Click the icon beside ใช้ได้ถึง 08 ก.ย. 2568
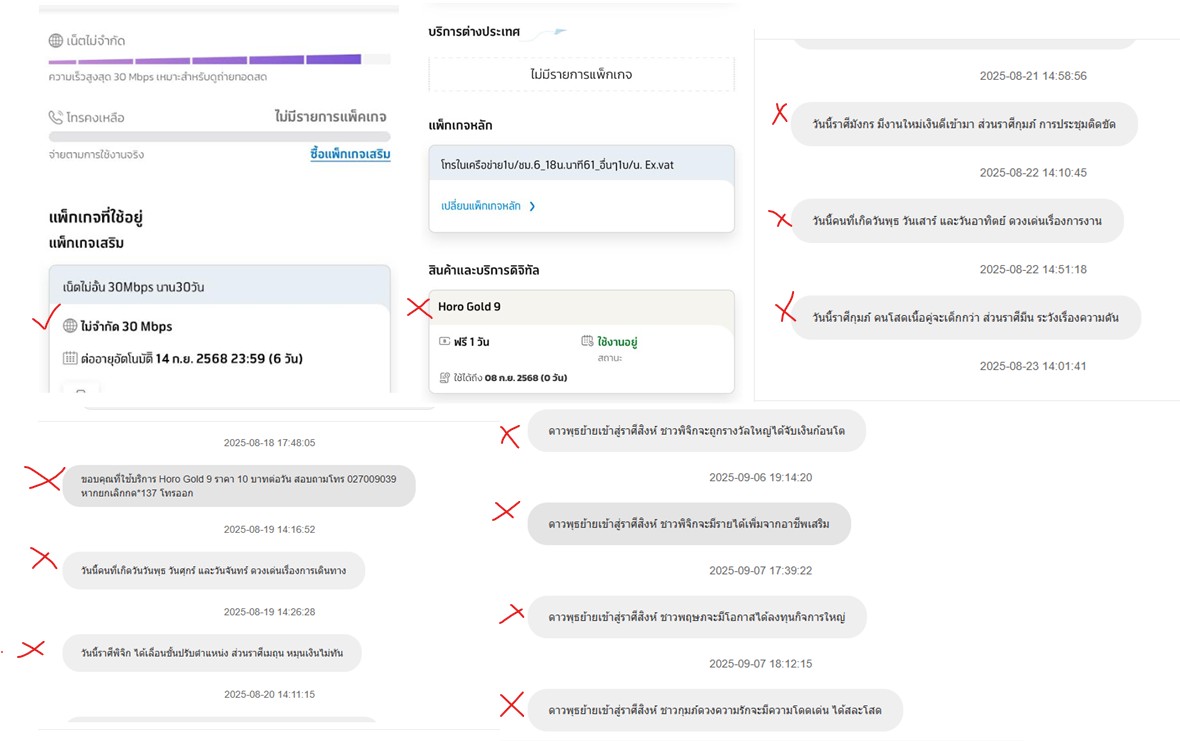Image resolution: width=1180 pixels, height=741 pixels. (x=445, y=378)
